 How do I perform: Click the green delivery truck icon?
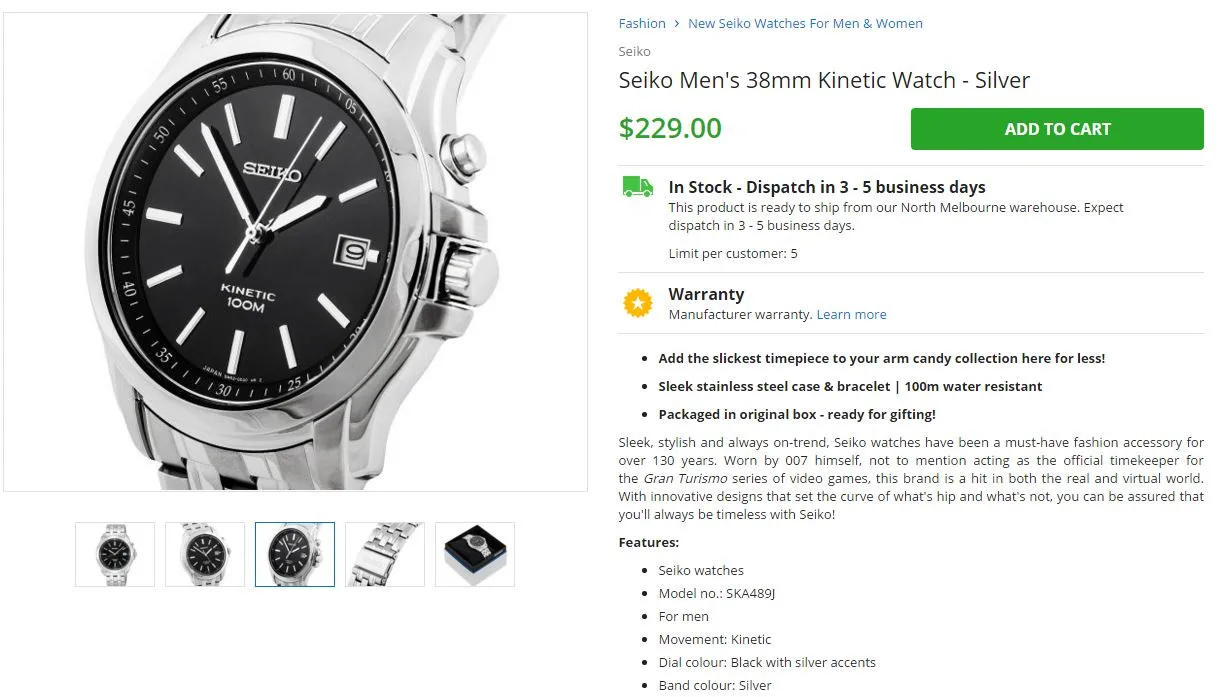pyautogui.click(x=638, y=187)
